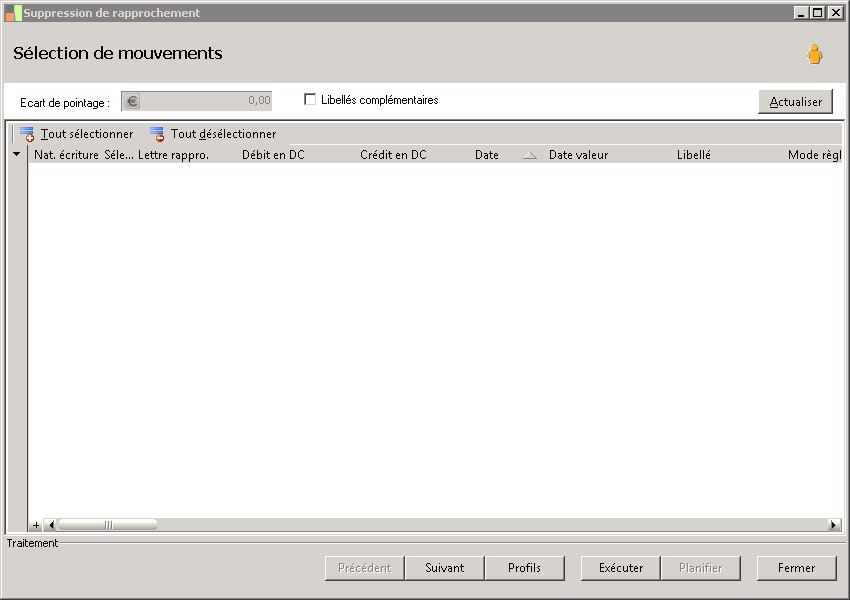Click the Date column header
Image resolution: width=850 pixels, height=600 pixels.
487,155
